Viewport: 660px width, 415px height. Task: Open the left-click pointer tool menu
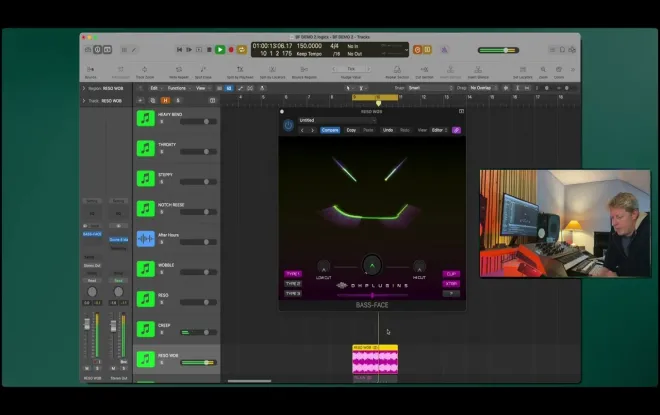[349, 88]
